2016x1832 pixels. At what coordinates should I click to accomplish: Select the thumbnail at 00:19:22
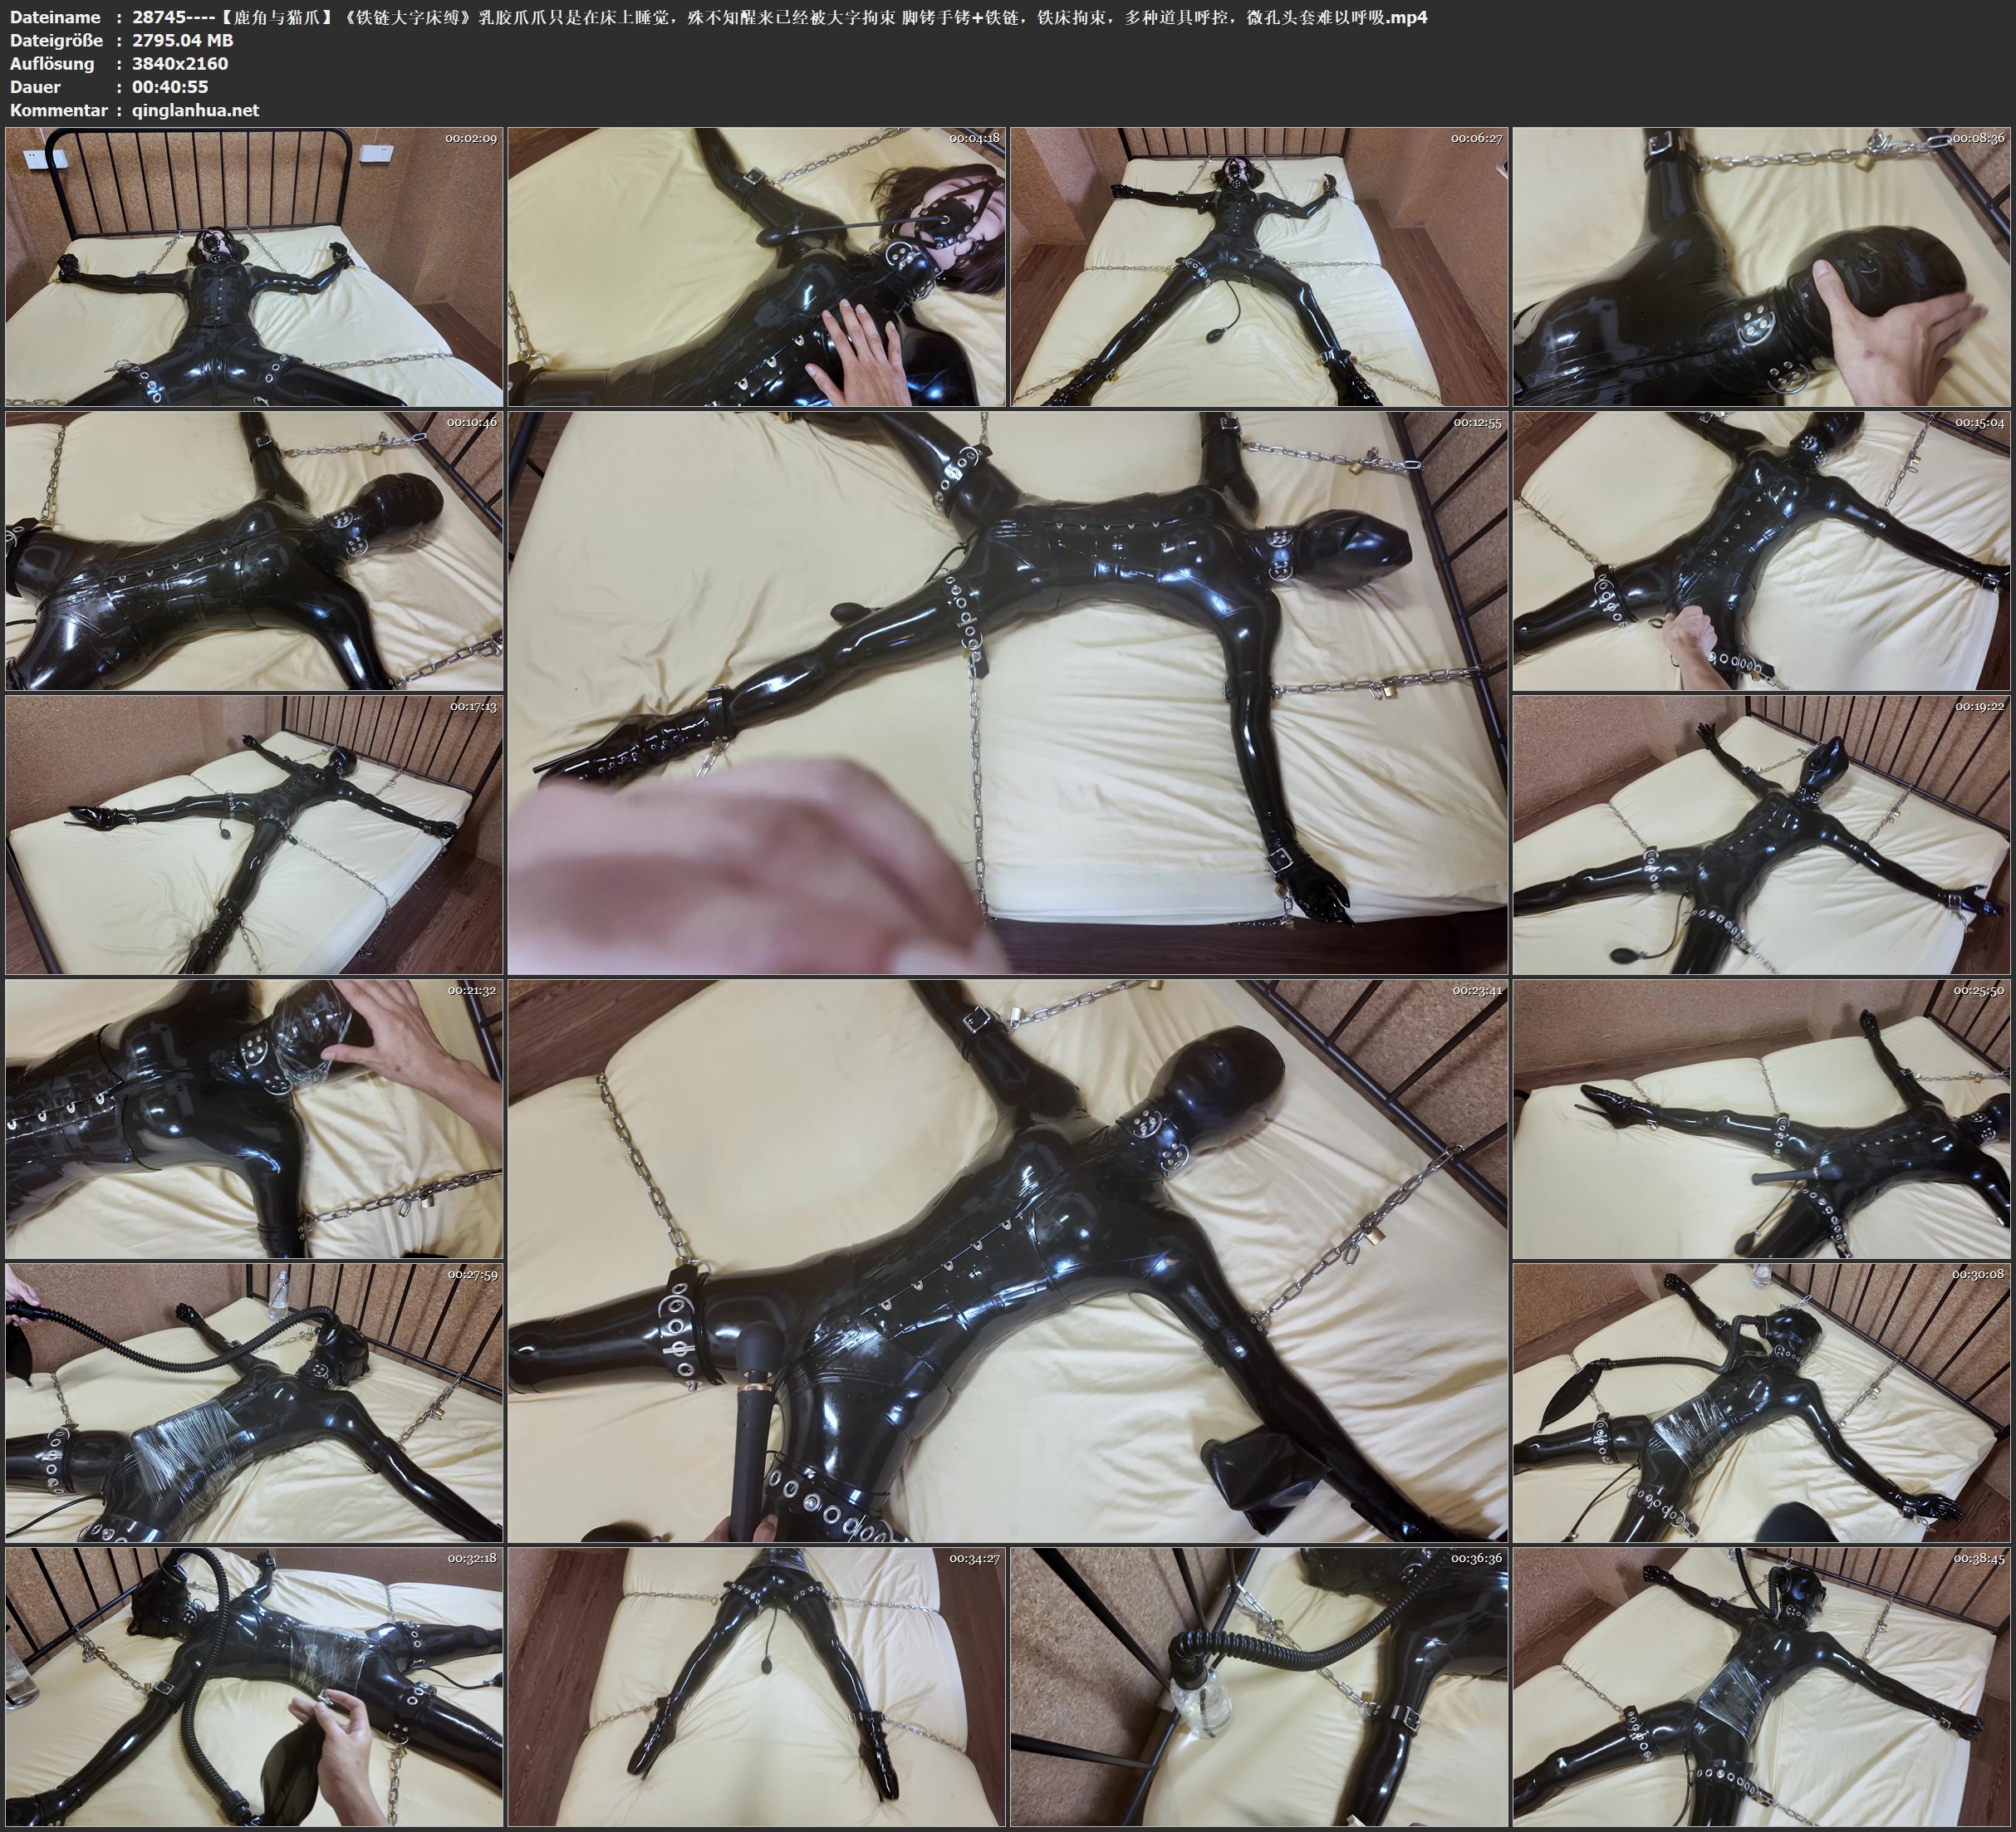pyautogui.click(x=1761, y=834)
